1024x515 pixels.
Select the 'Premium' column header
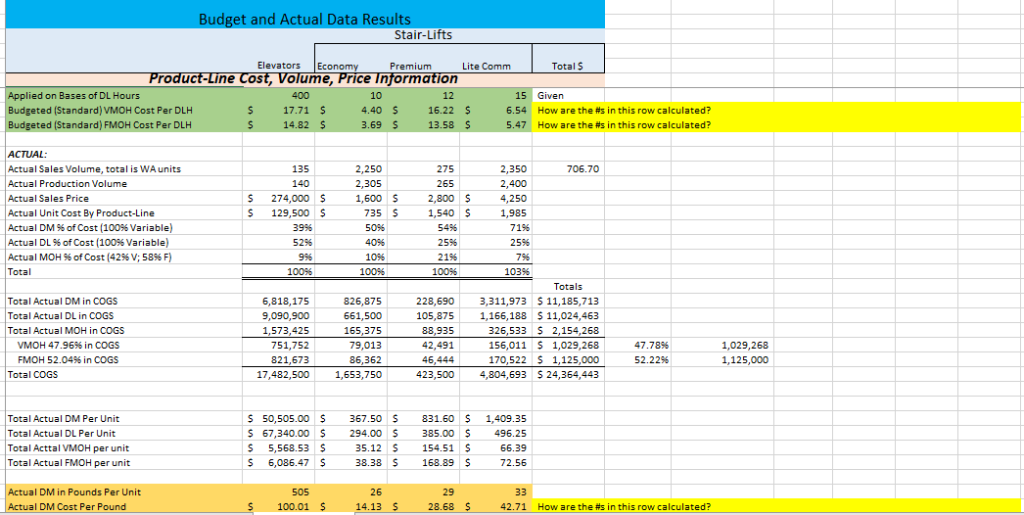(410, 67)
